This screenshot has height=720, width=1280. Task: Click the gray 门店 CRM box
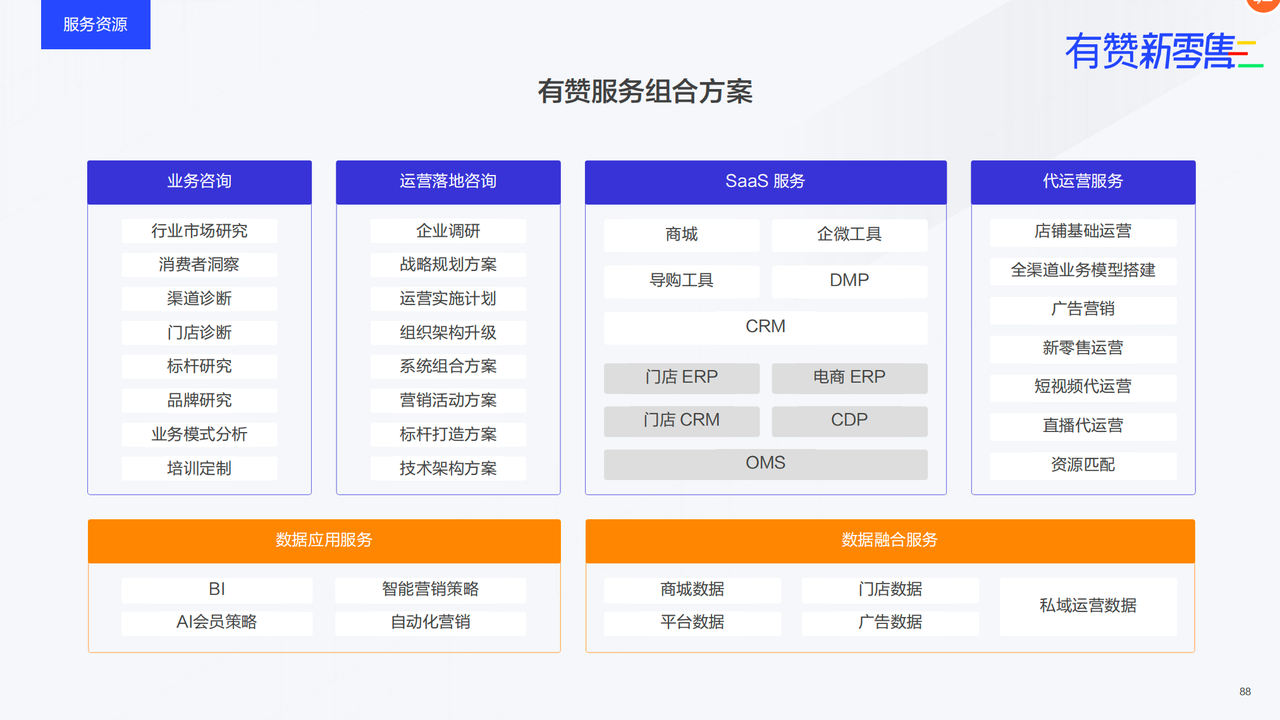pos(681,421)
